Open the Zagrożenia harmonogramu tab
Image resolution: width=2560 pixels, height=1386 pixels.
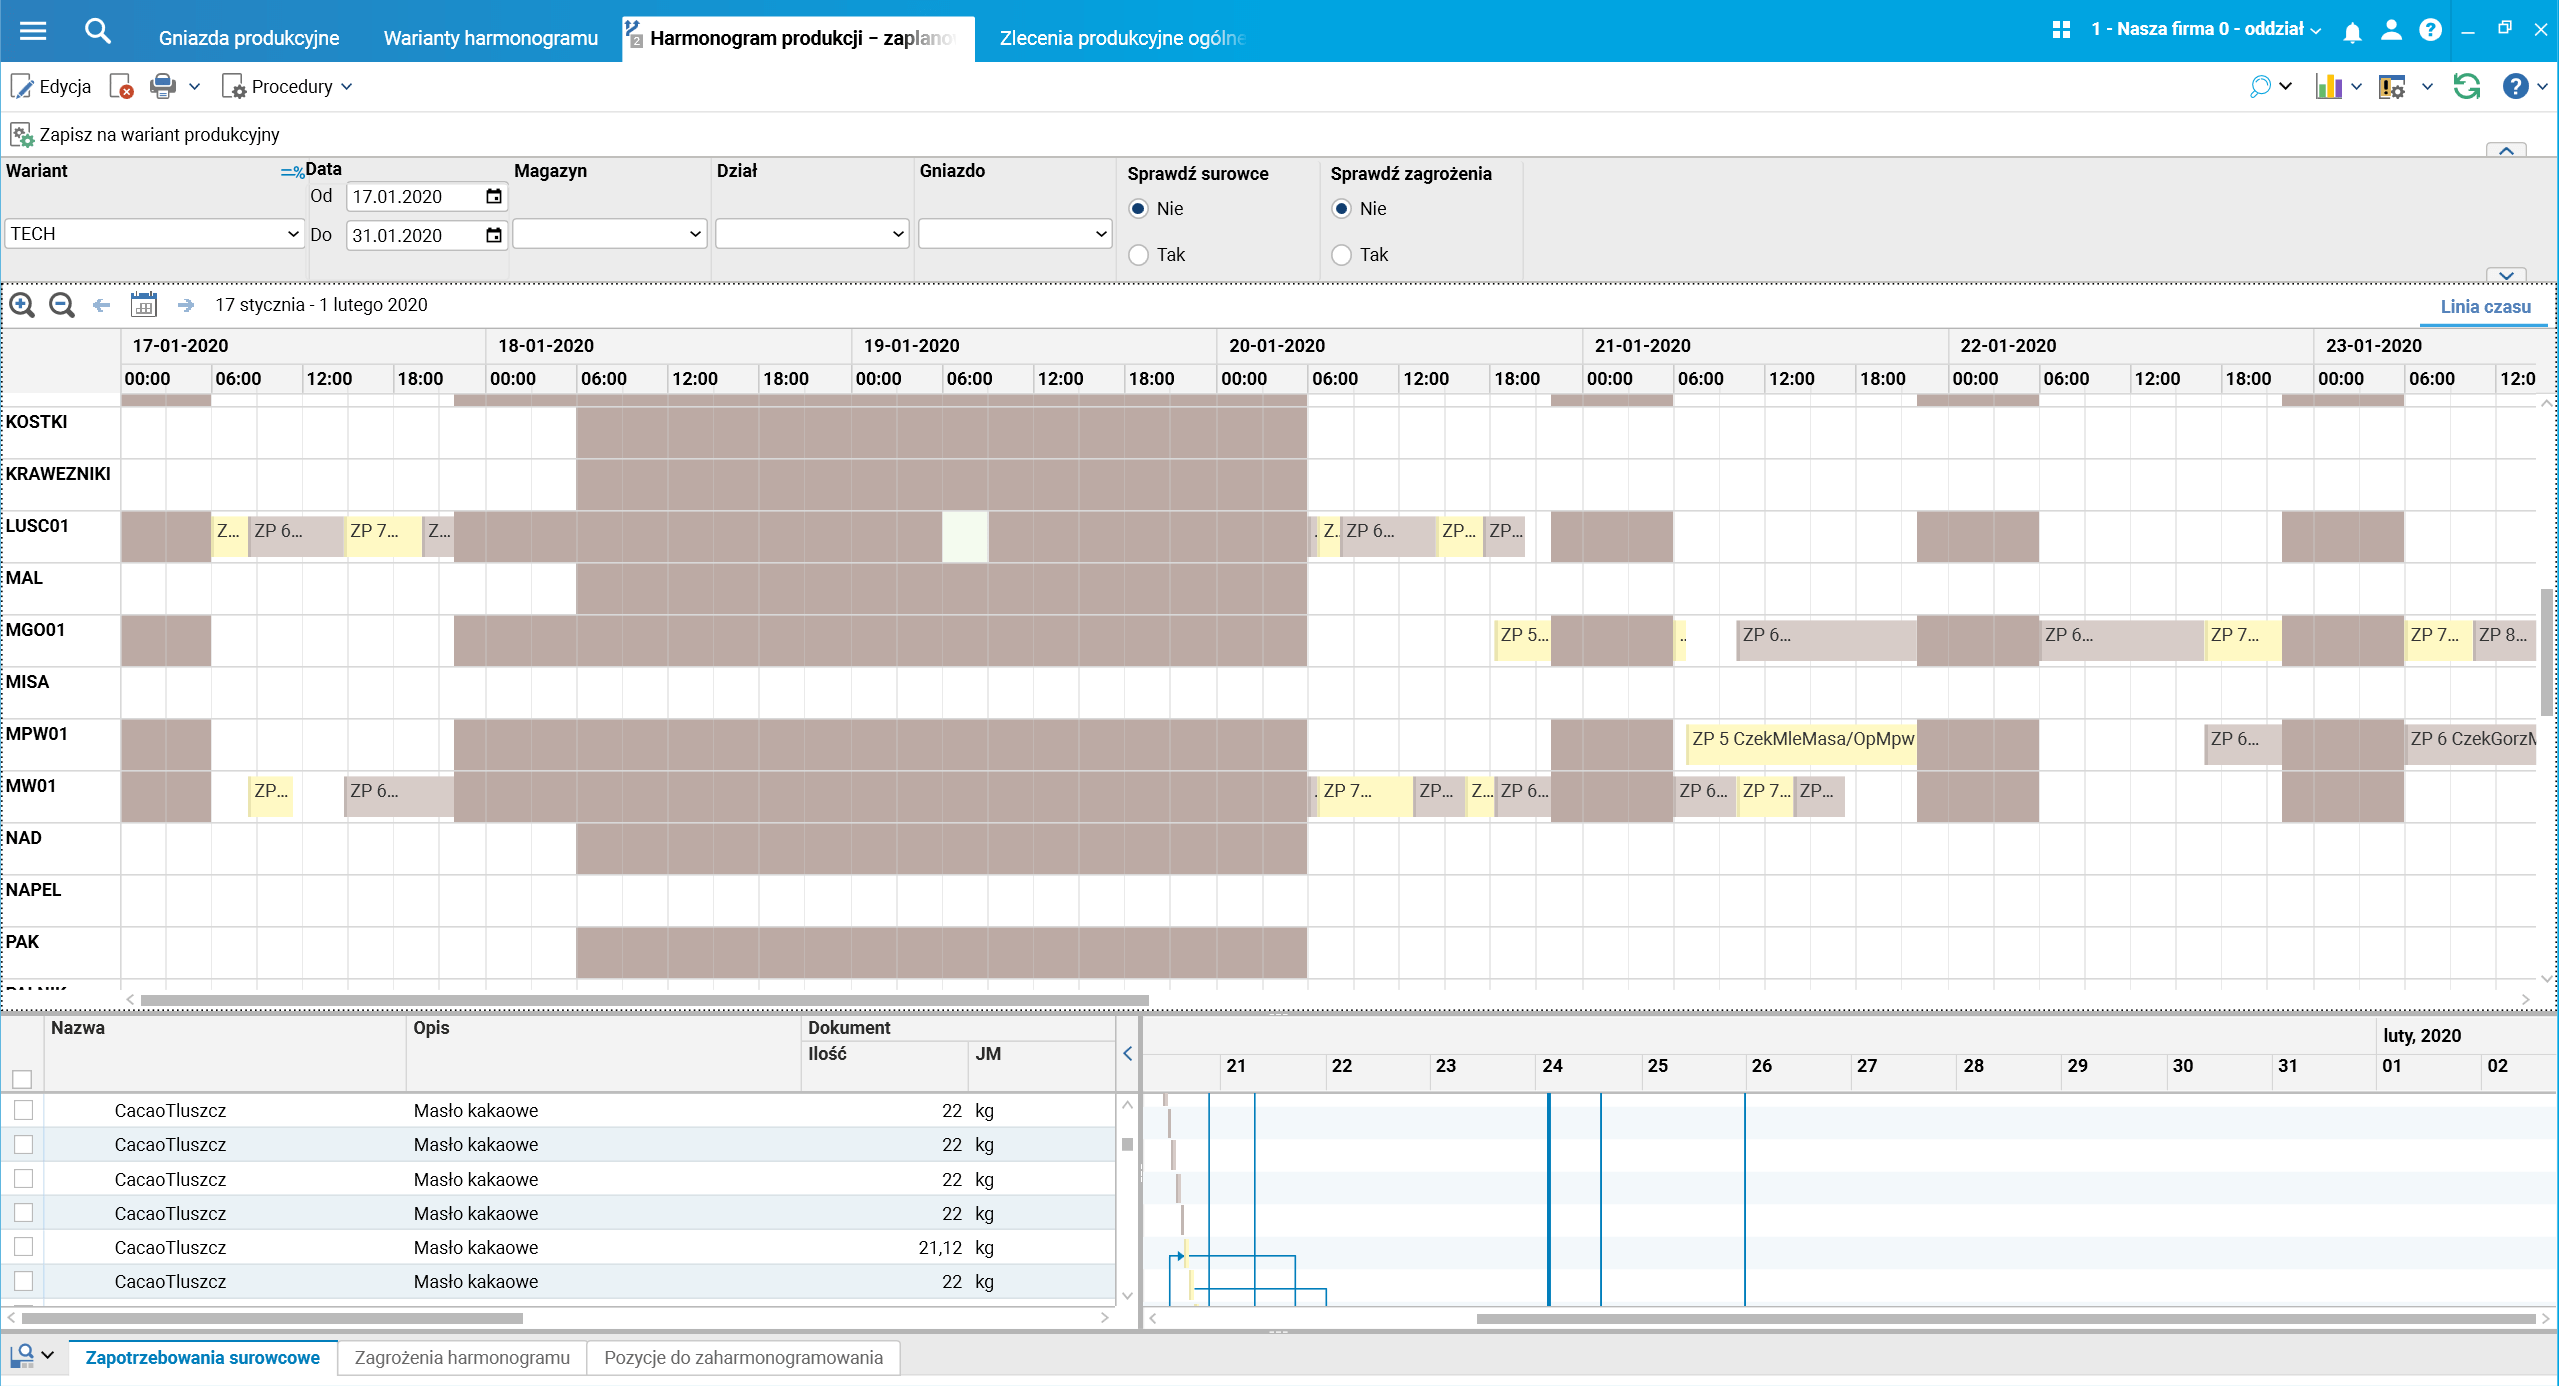(462, 1358)
